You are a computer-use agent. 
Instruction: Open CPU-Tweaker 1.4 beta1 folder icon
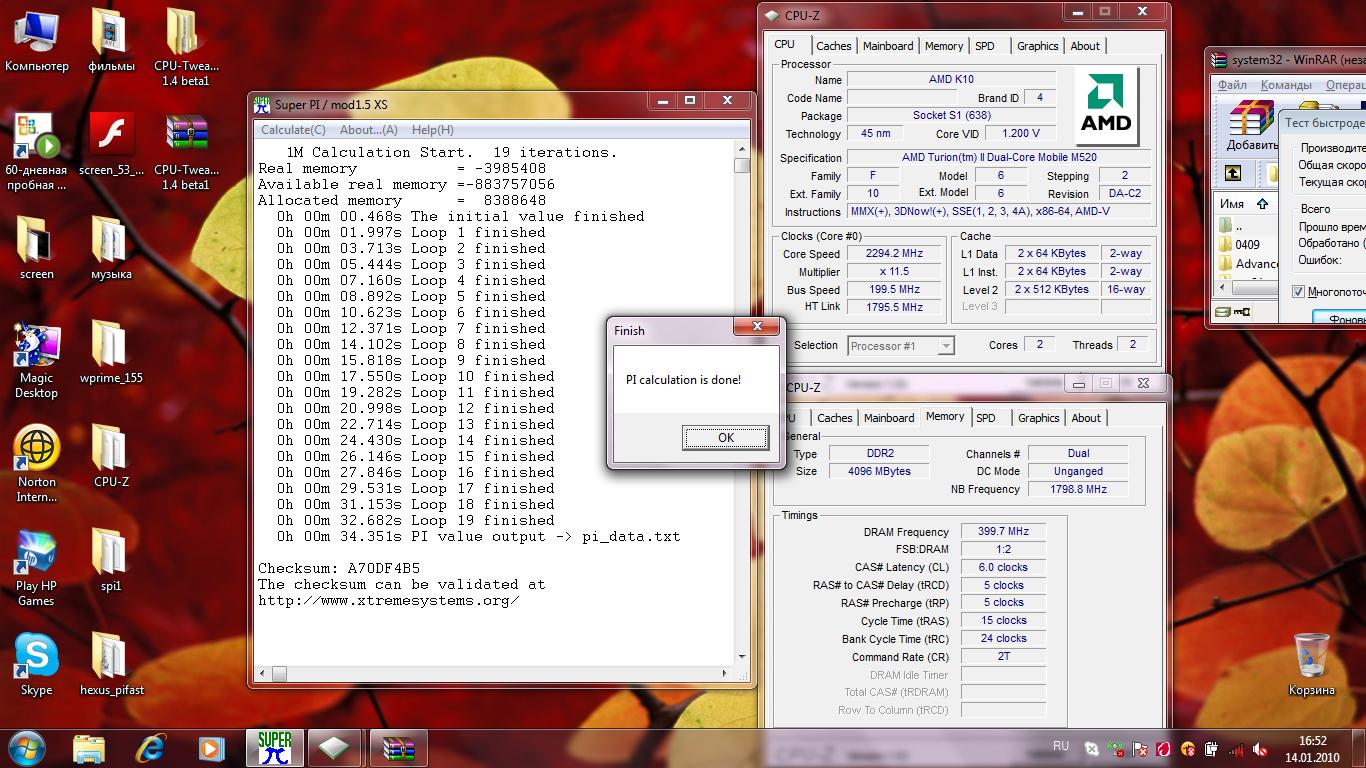pos(186,48)
